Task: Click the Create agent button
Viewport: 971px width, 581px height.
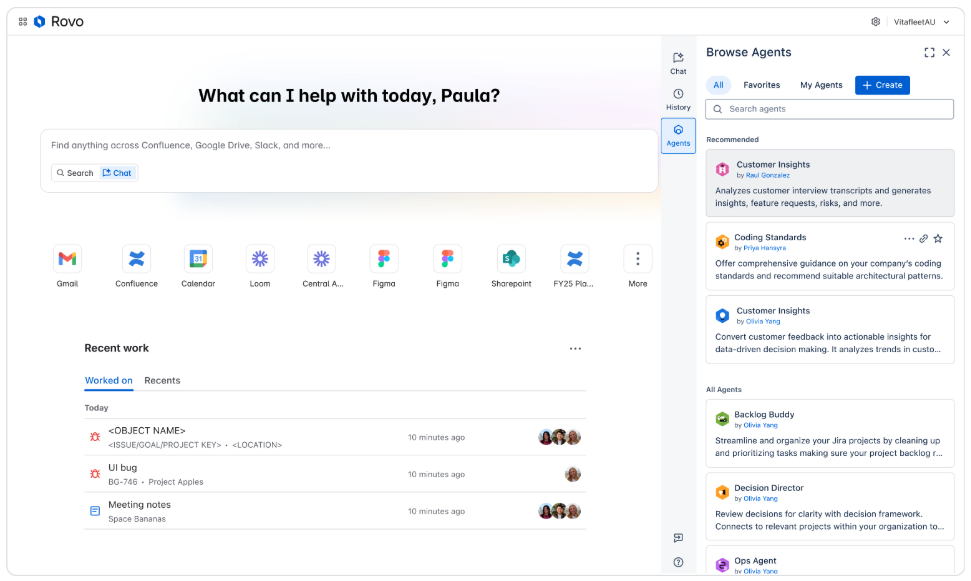Action: 882,85
